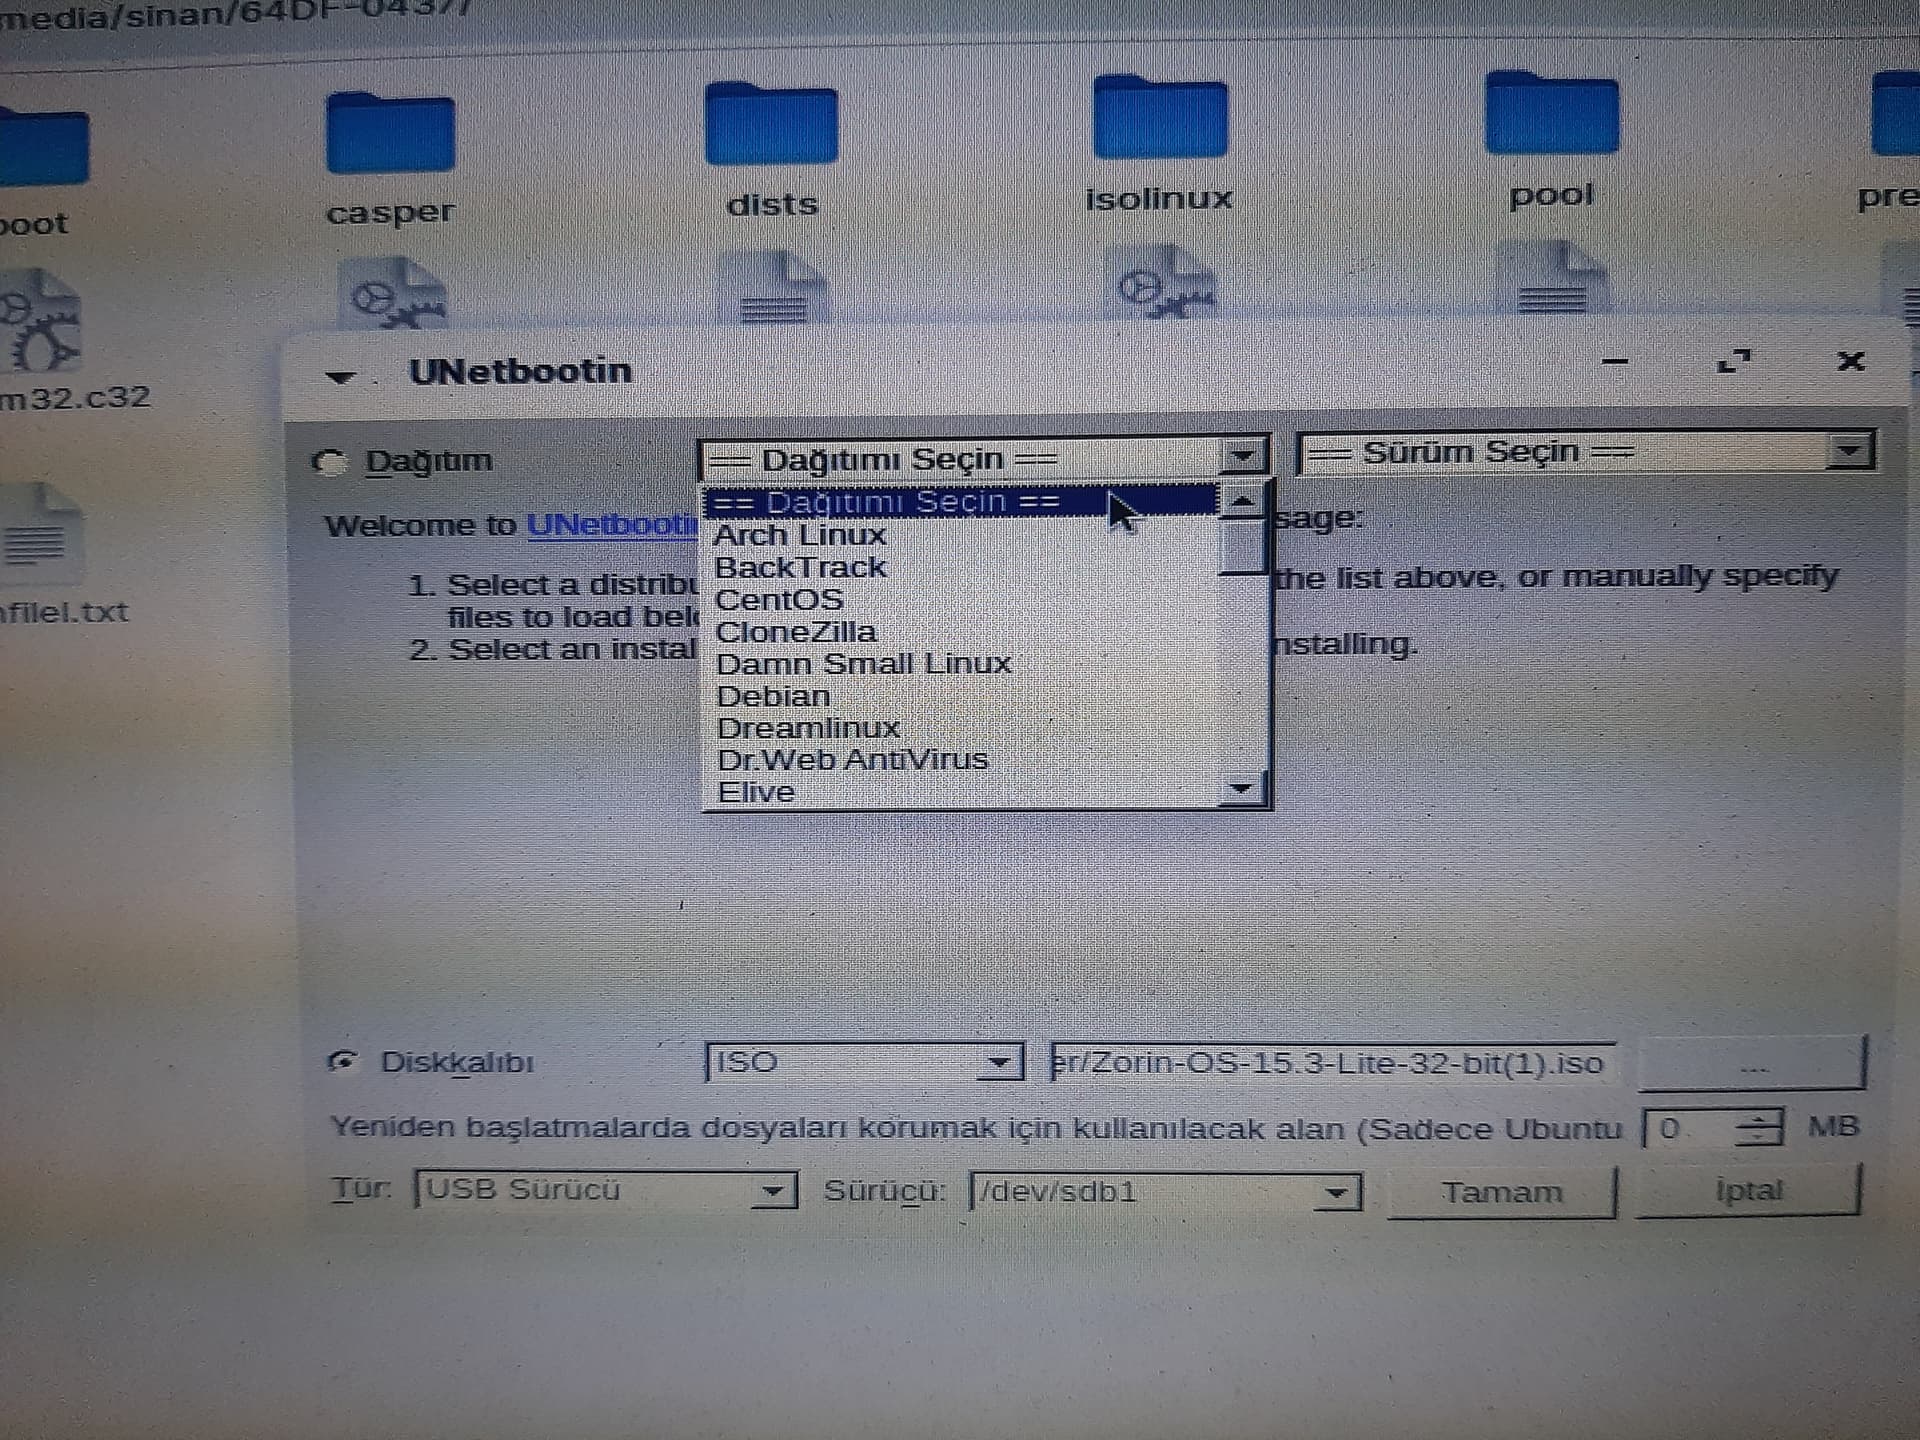1920x1440 pixels.
Task: Minimize the UNetbootin window
Action: (1615, 361)
